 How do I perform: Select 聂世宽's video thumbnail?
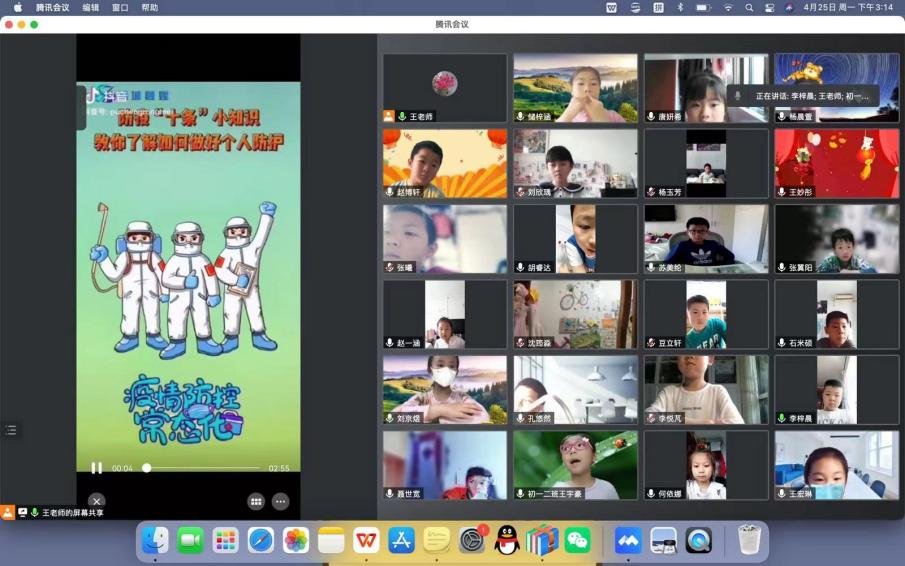(445, 465)
